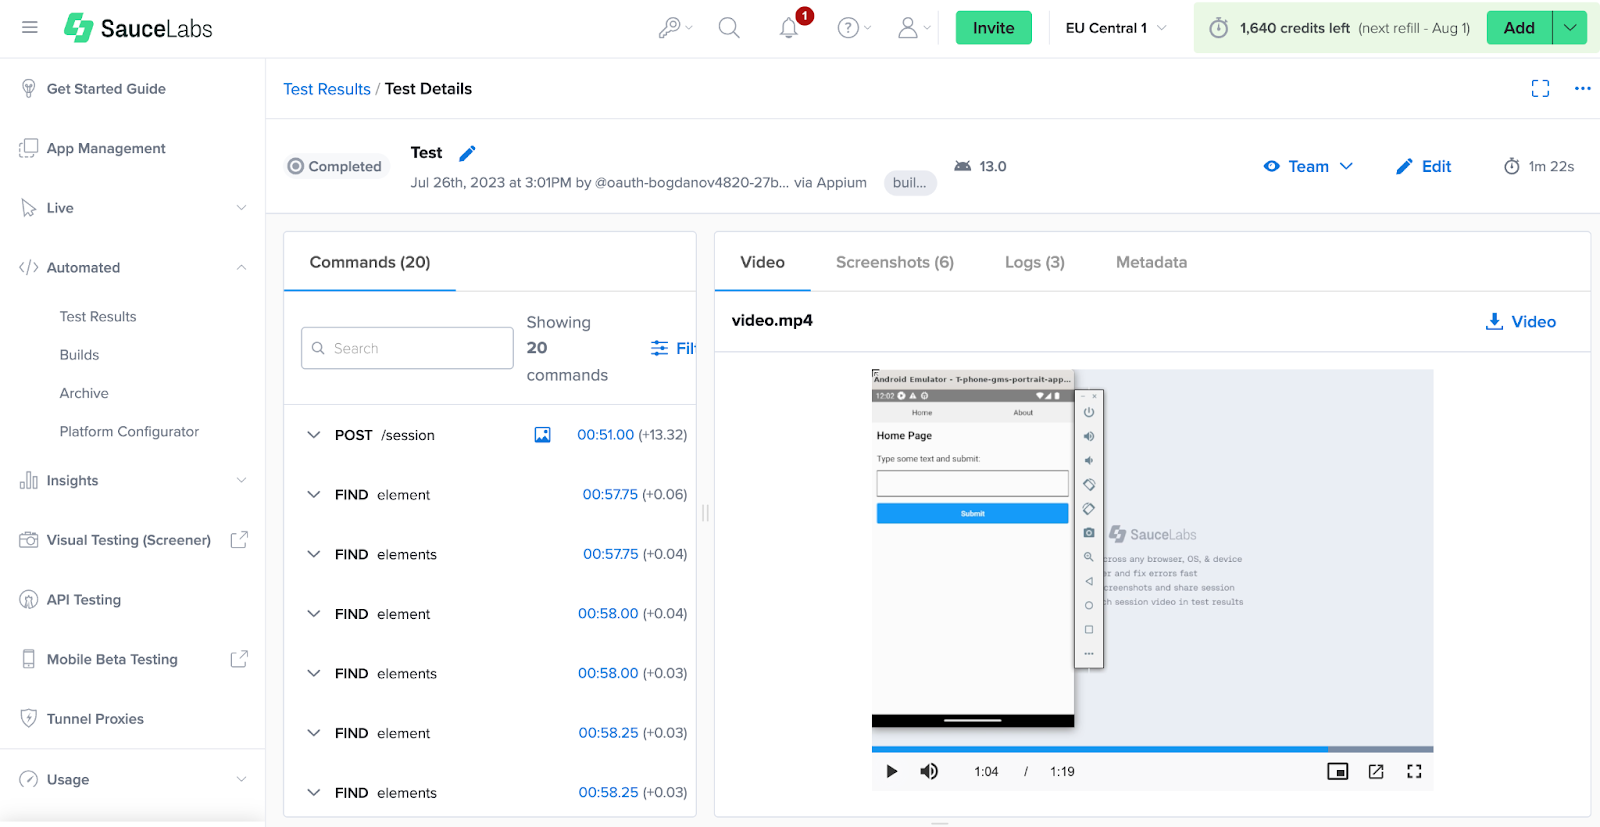Viewport: 1600px width, 827px height.
Task: Open Platform Configurator
Action: (129, 431)
